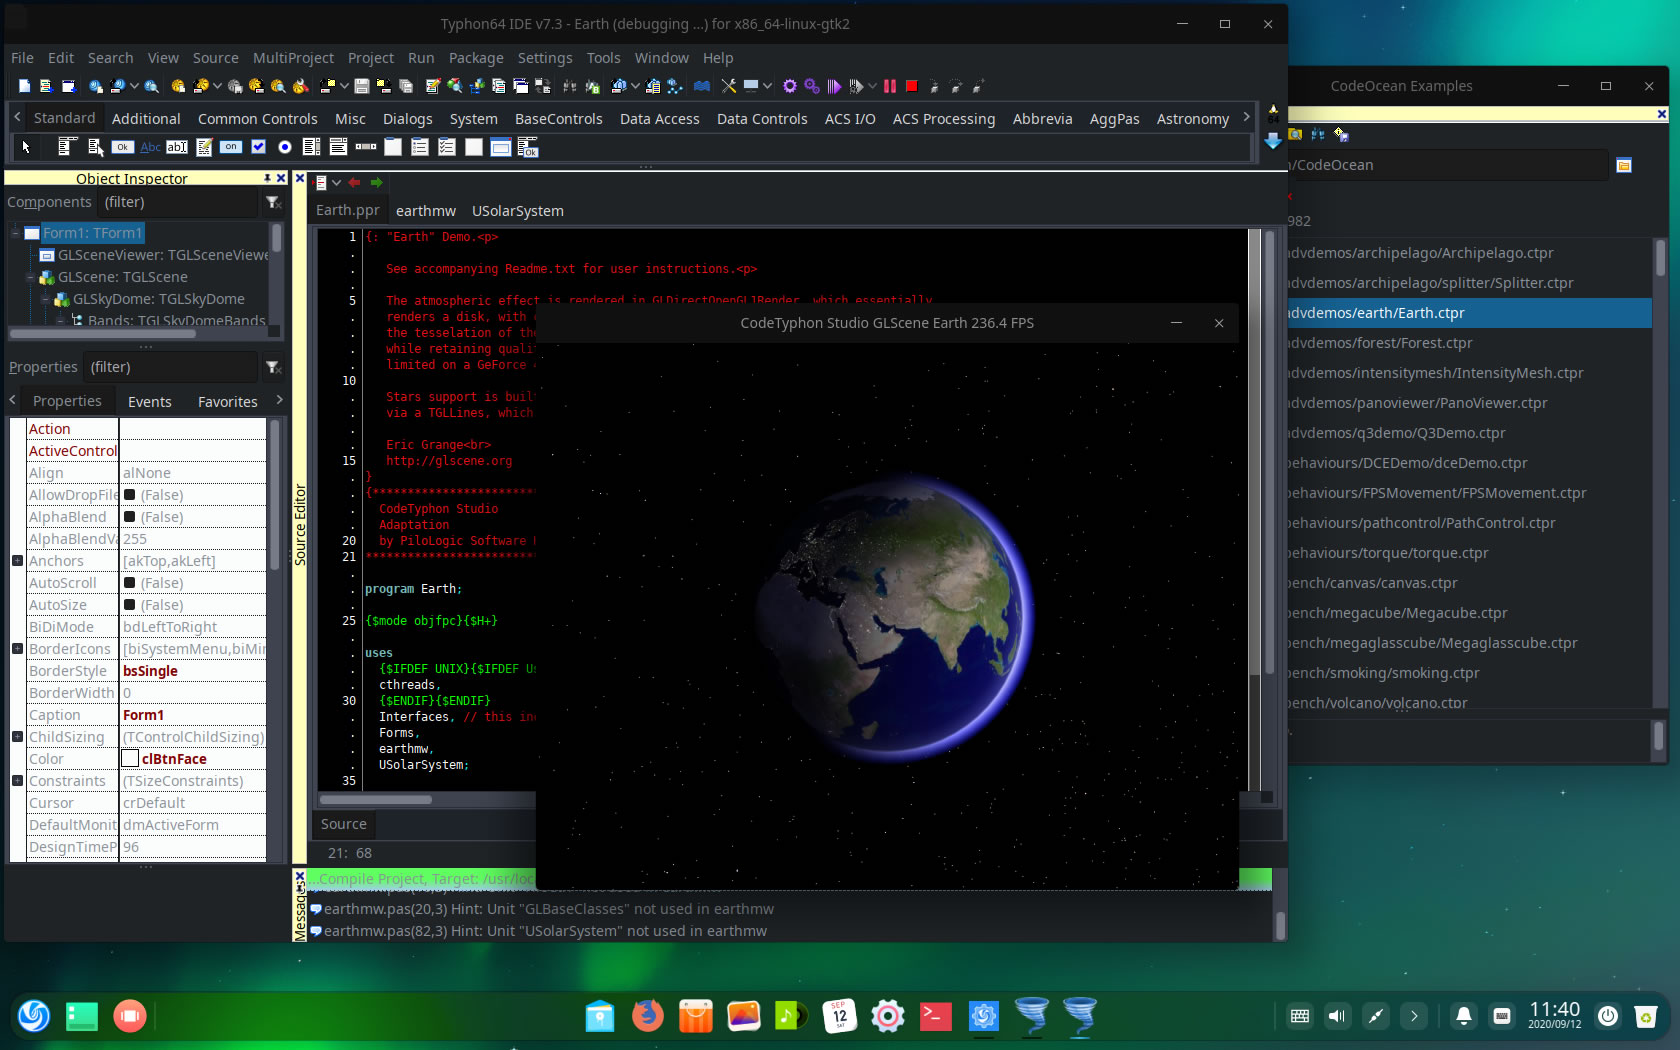Pick the TMemo component icon

204,147
